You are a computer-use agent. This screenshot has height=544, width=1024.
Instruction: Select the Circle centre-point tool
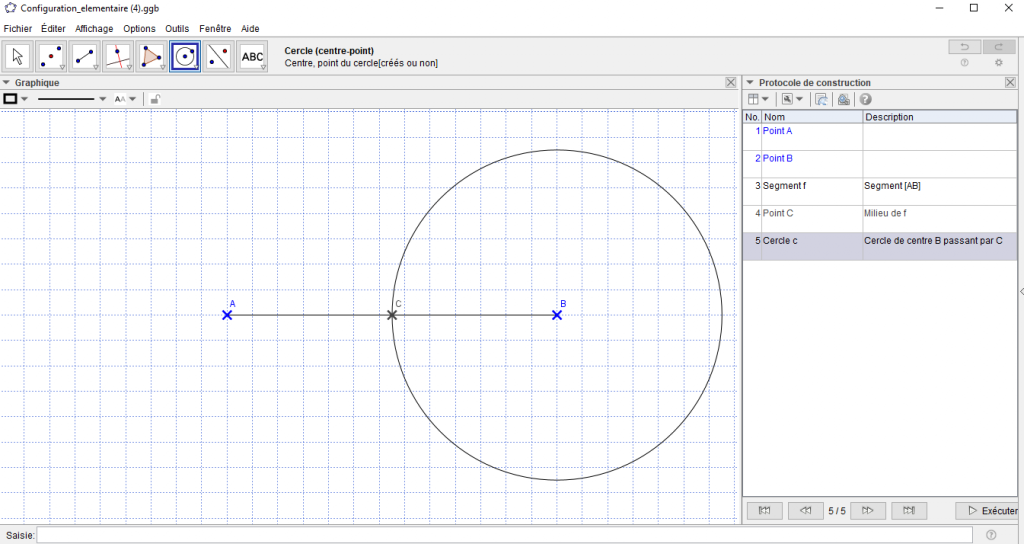pos(184,56)
